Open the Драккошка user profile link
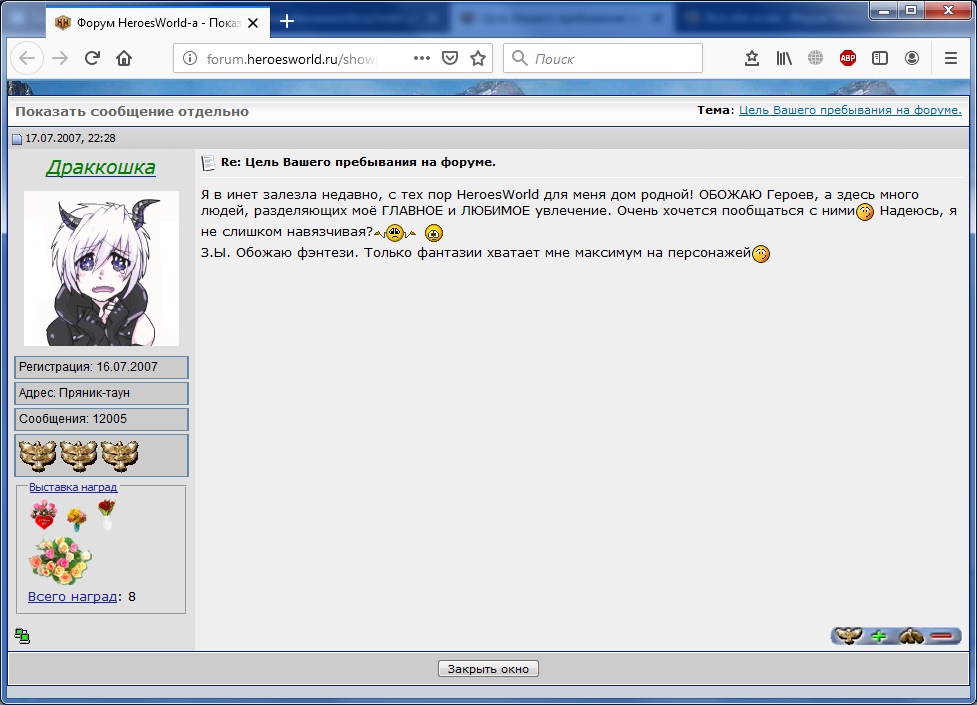 click(101, 167)
